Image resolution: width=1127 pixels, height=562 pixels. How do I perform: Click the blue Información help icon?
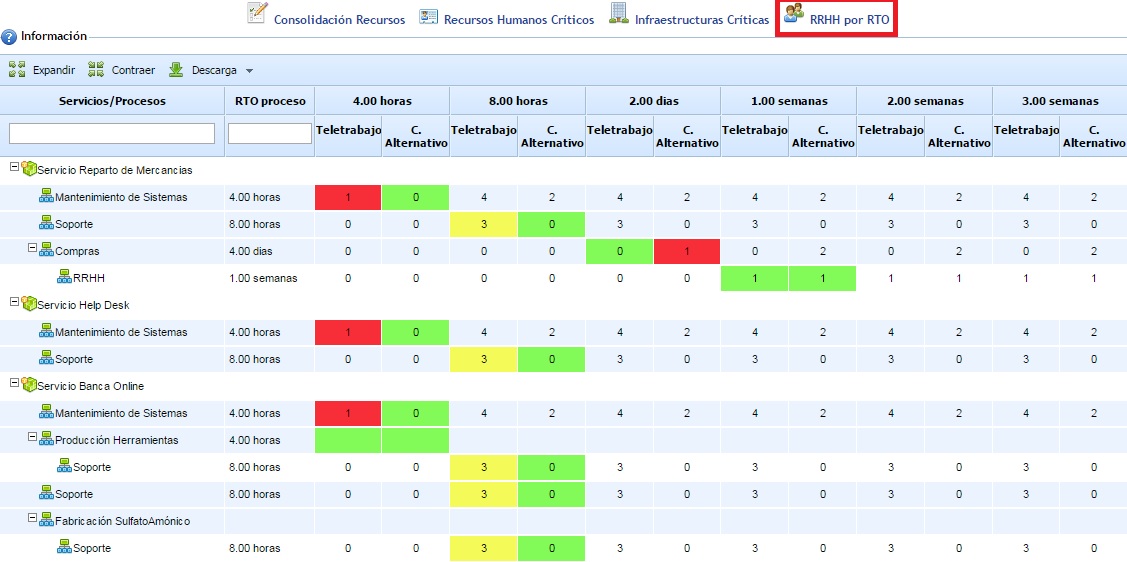9,37
